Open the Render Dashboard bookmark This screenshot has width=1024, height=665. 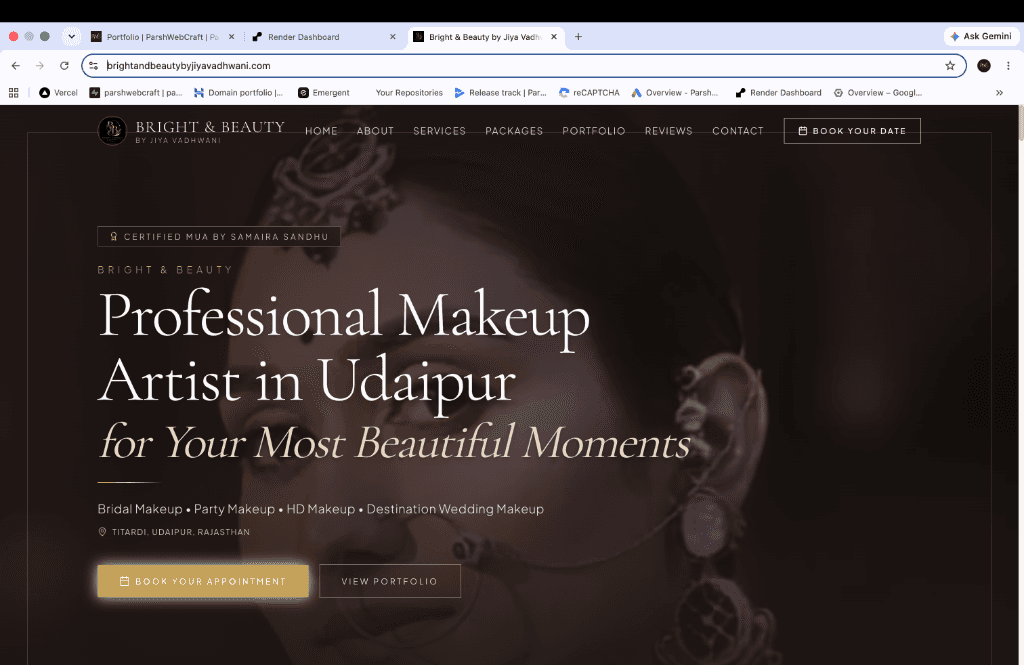(x=778, y=93)
